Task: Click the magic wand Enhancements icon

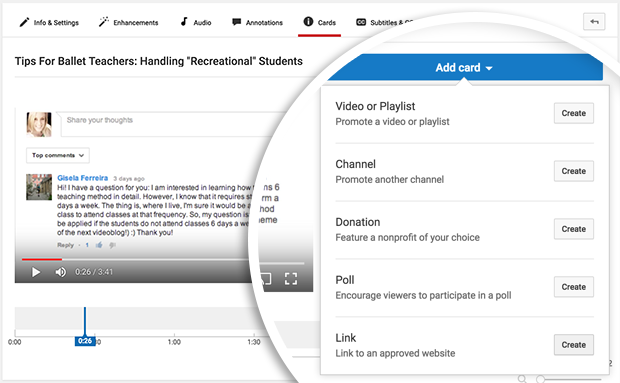Action: pos(104,22)
